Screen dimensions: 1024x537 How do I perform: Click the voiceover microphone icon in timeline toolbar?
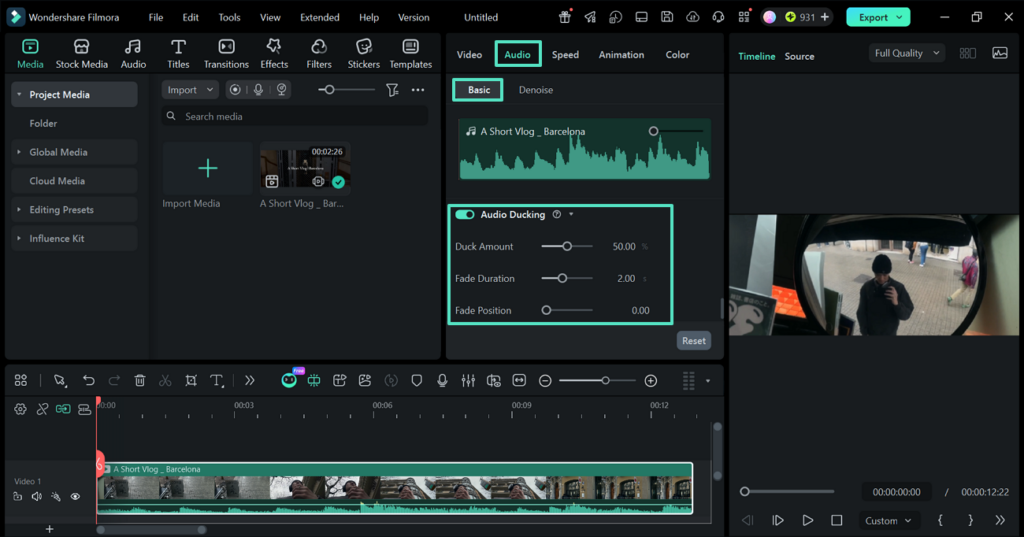[442, 380]
